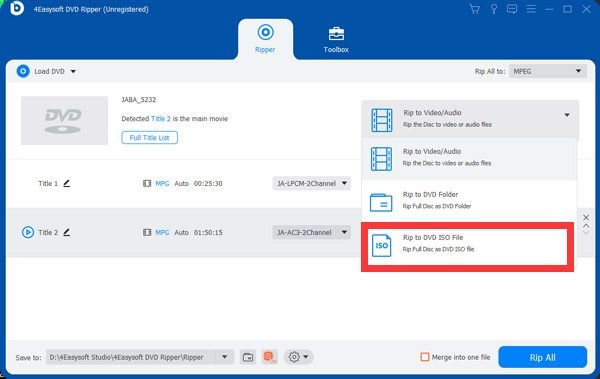
Task: Click Title 1 label
Action: (x=48, y=183)
